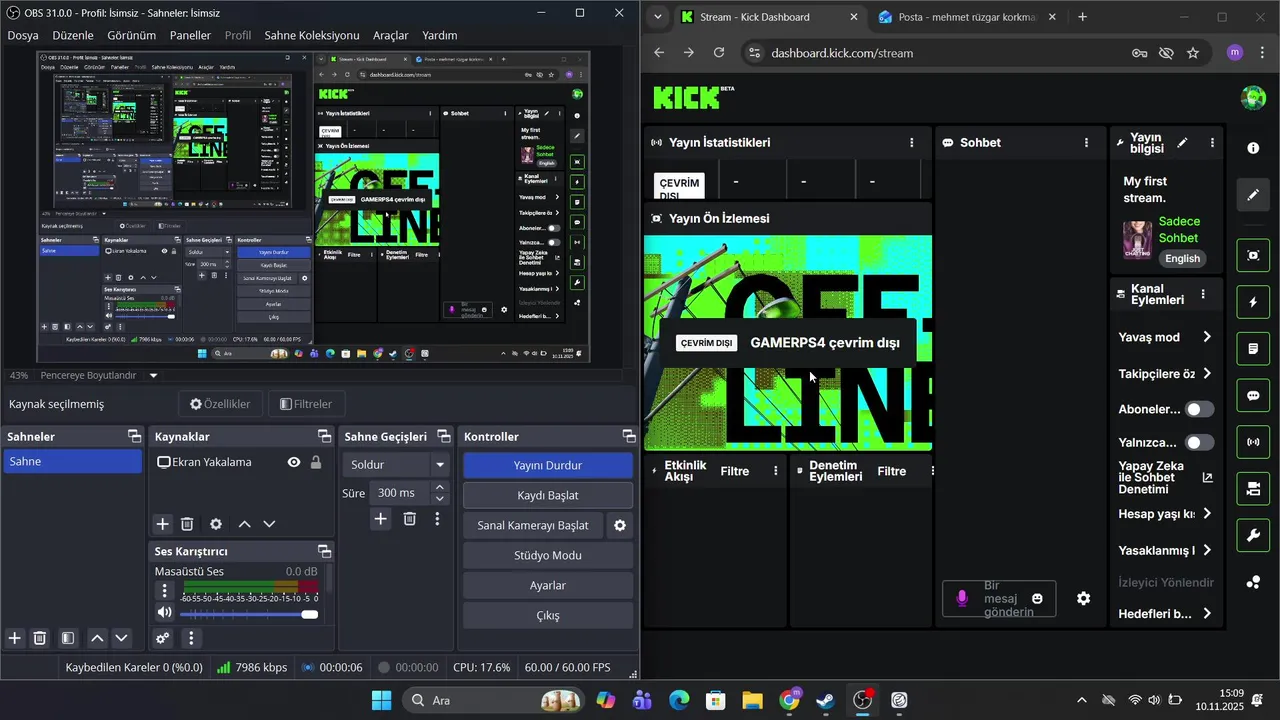Delete selected source with Kaynaklar trash icon
The width and height of the screenshot is (1280, 720).
point(187,524)
